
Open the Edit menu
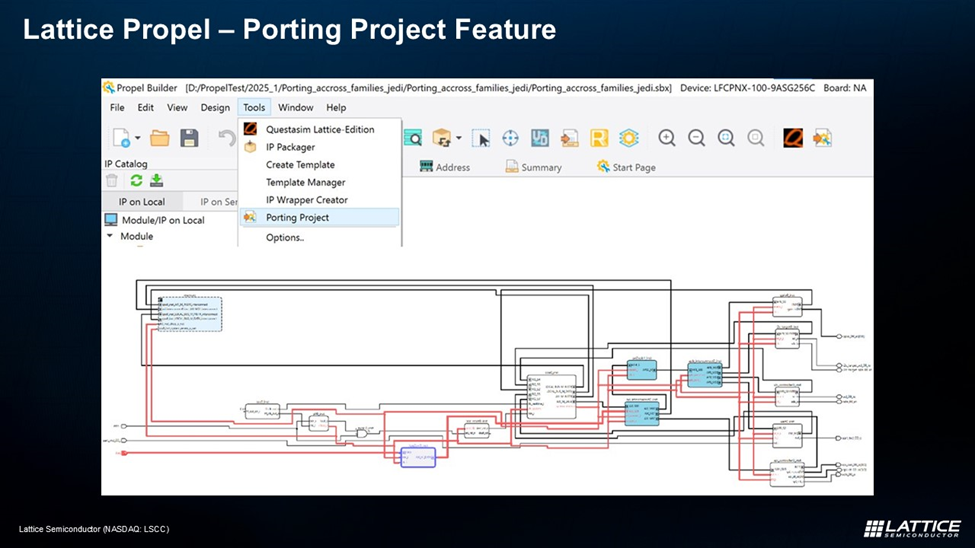tap(146, 108)
